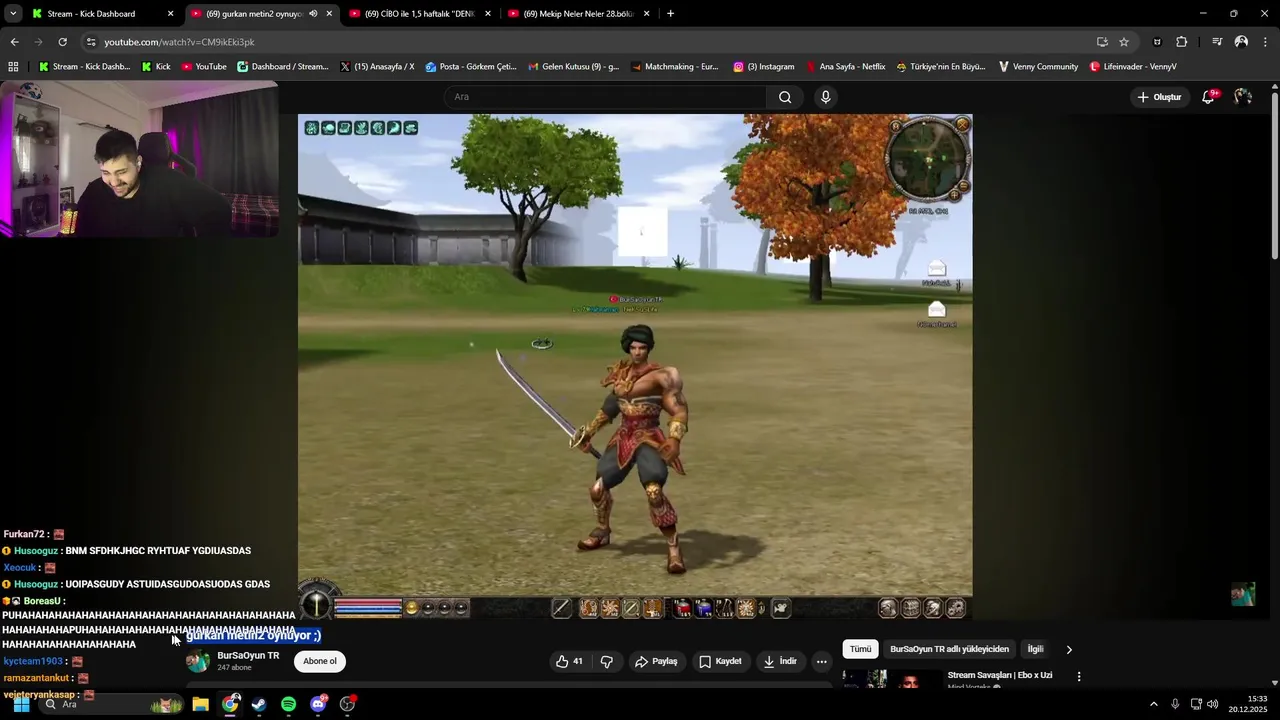Screen dimensions: 1280x720
Task: Click the playing Metin2 video player
Action: tap(635, 367)
